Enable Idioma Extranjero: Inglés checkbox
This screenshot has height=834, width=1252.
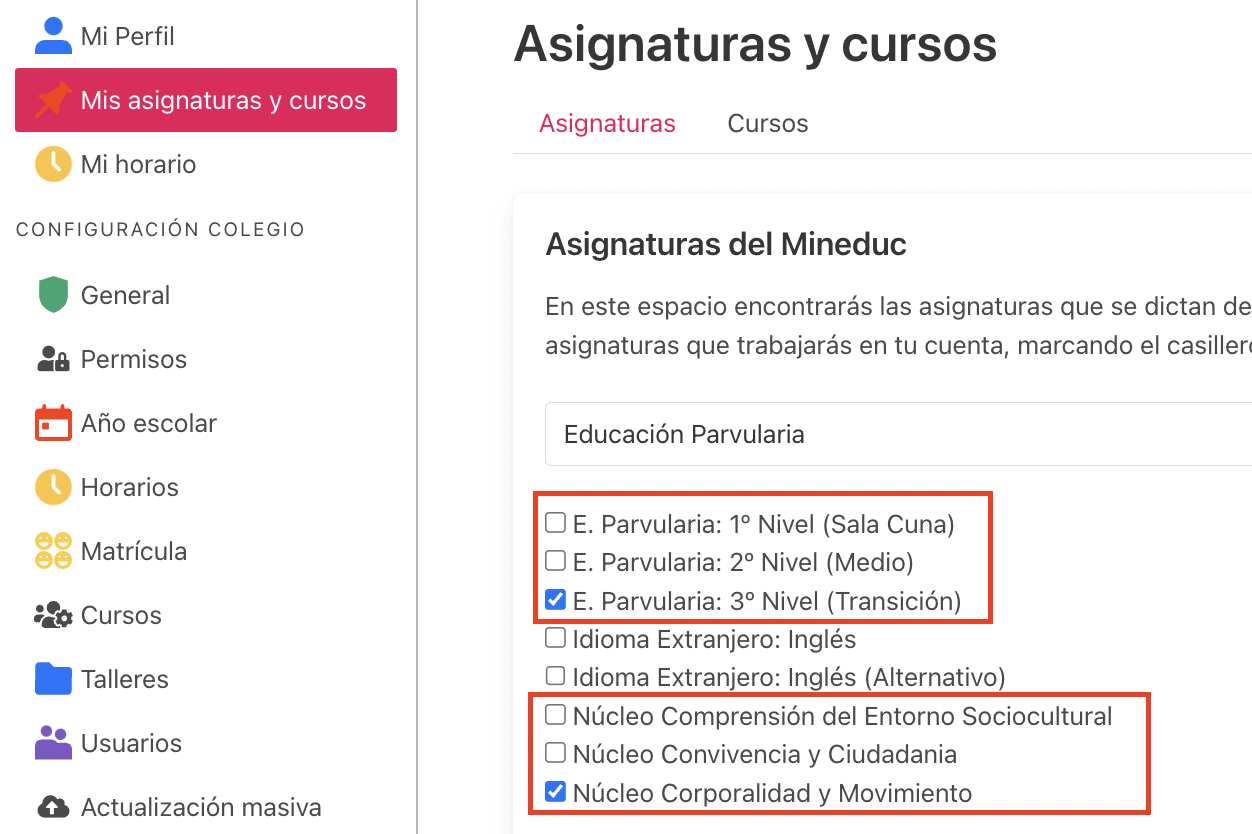point(555,637)
